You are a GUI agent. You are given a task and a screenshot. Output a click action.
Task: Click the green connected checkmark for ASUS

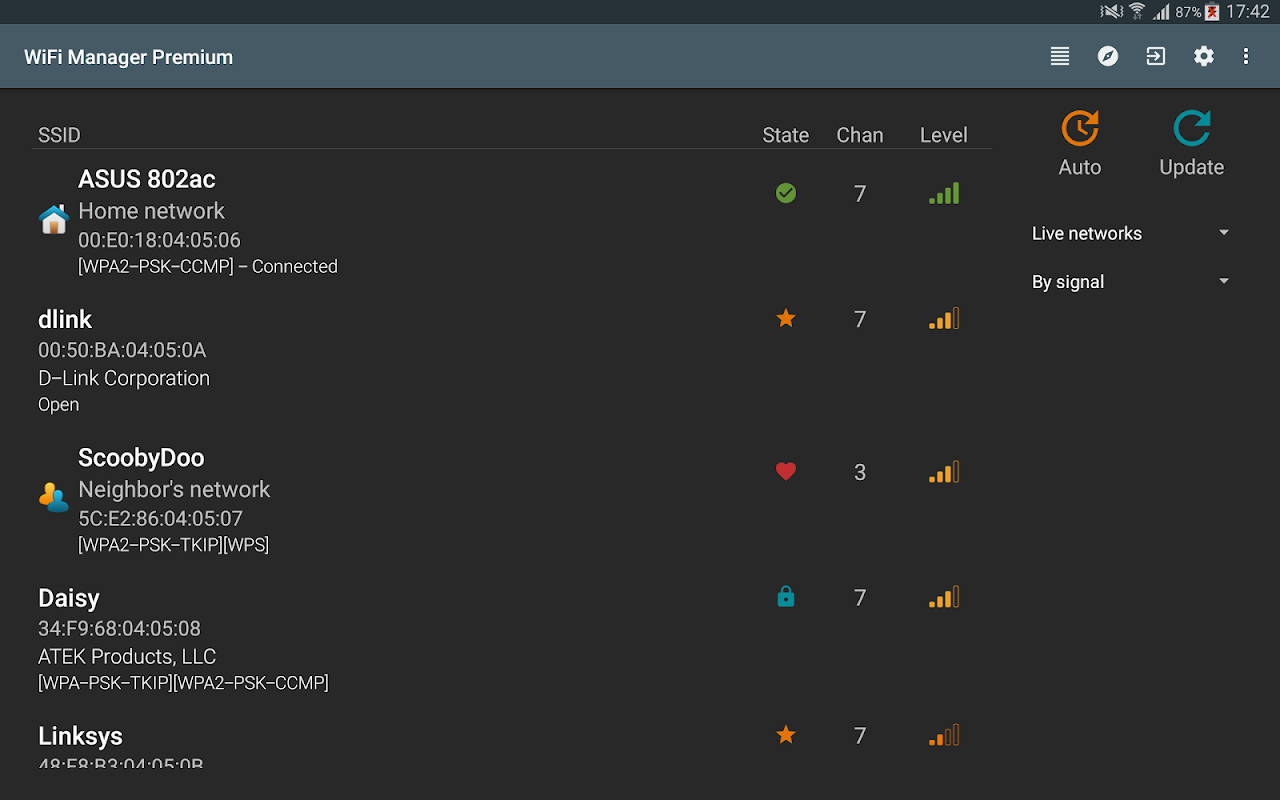point(786,193)
